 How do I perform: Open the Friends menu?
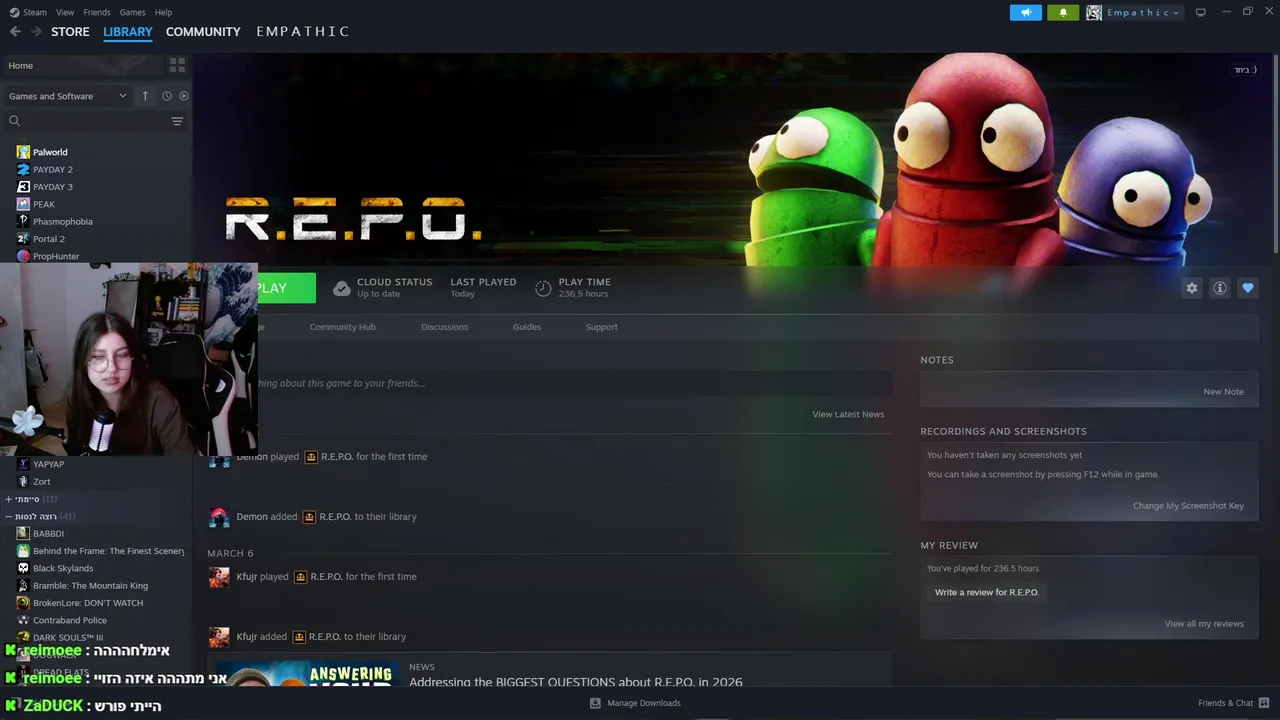click(97, 12)
